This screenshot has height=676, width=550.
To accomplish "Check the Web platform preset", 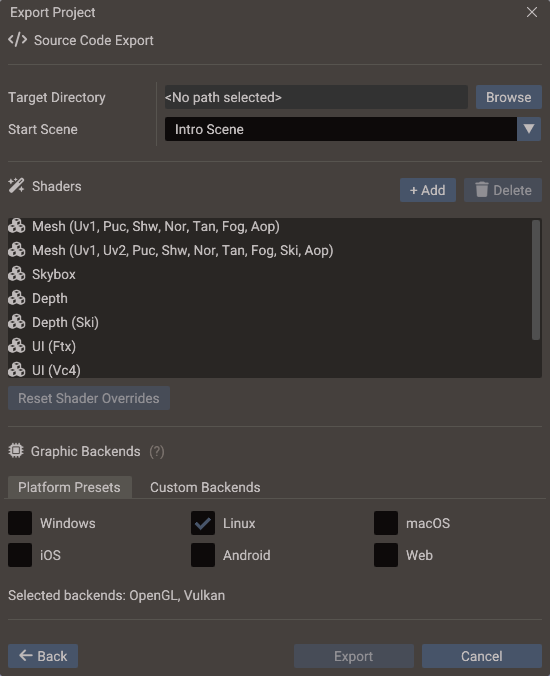I will click(x=386, y=555).
